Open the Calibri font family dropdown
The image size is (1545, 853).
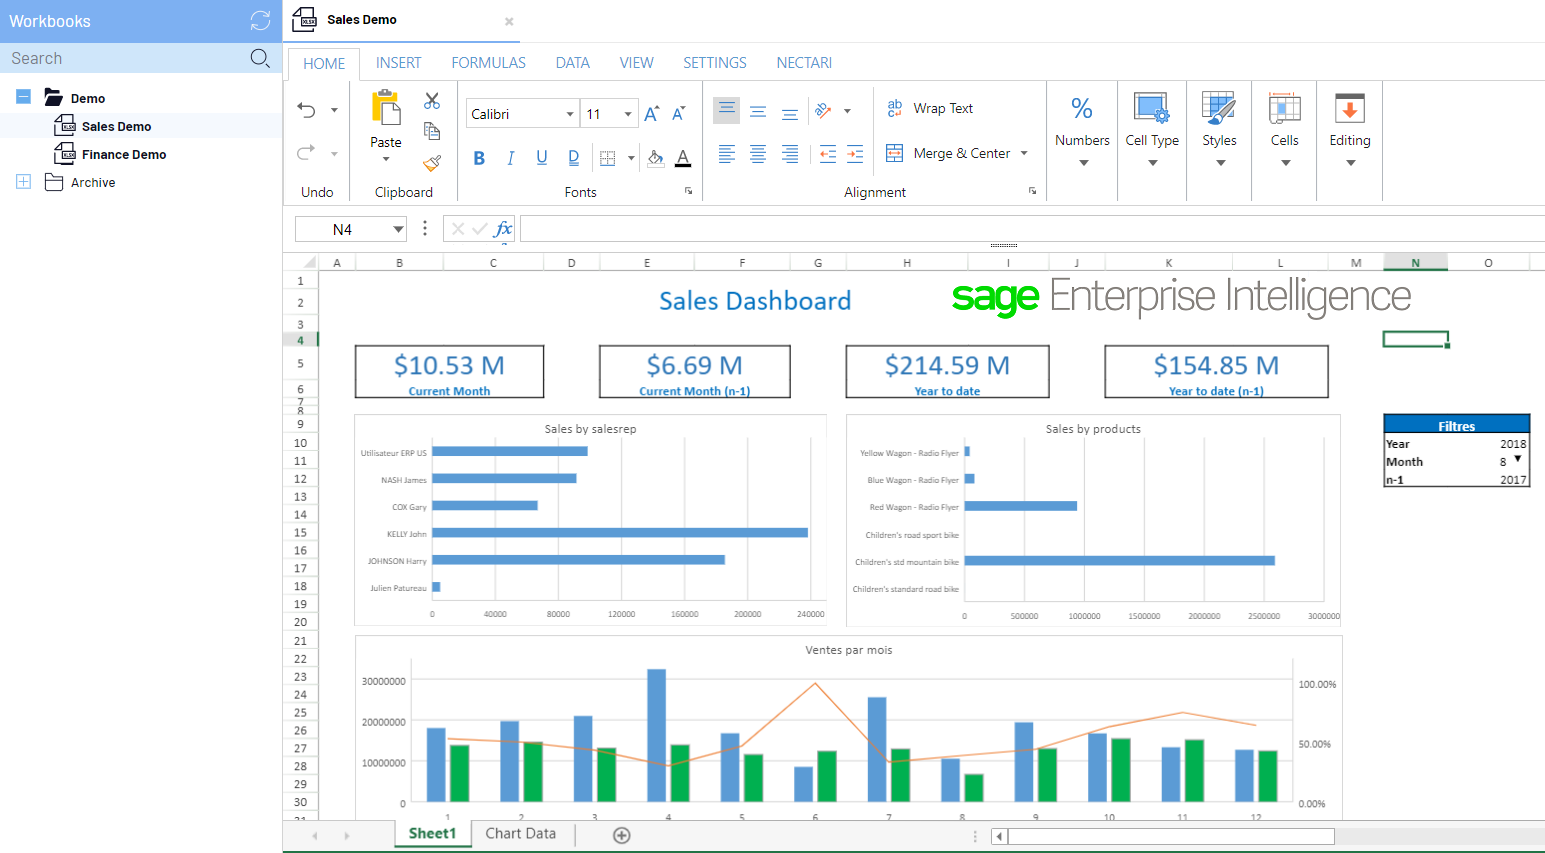pyautogui.click(x=570, y=114)
